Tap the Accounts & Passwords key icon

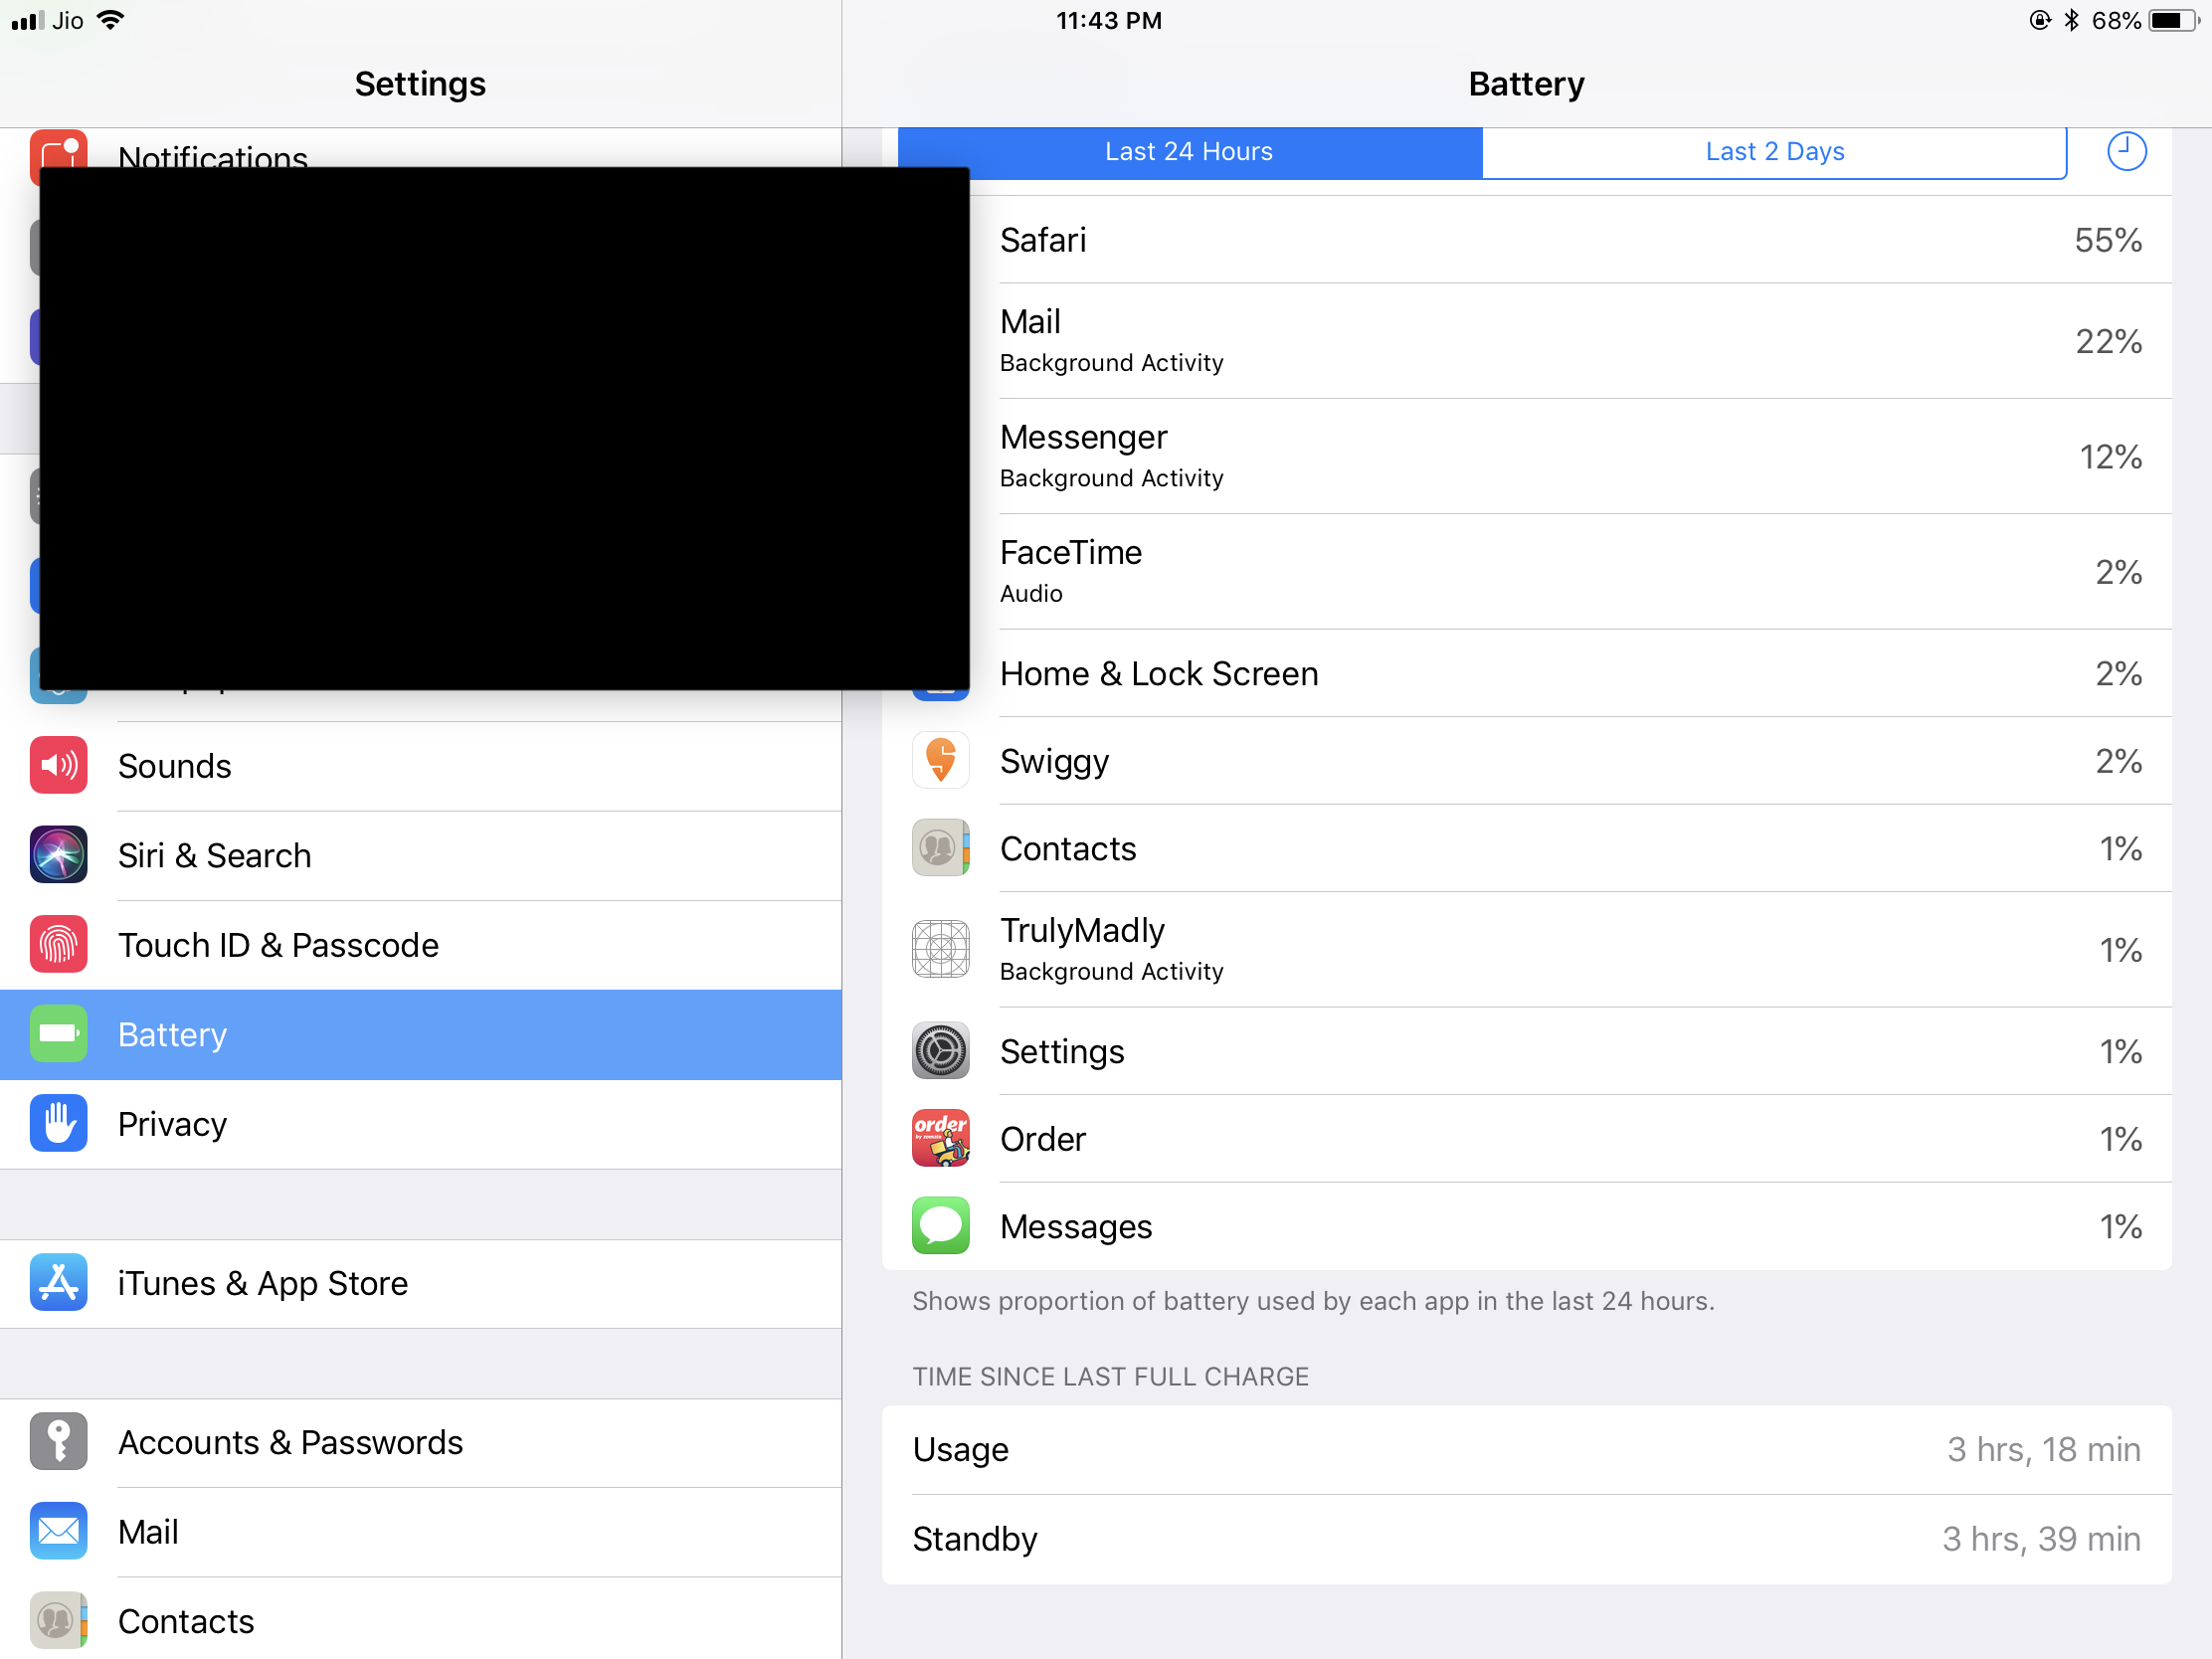[58, 1442]
